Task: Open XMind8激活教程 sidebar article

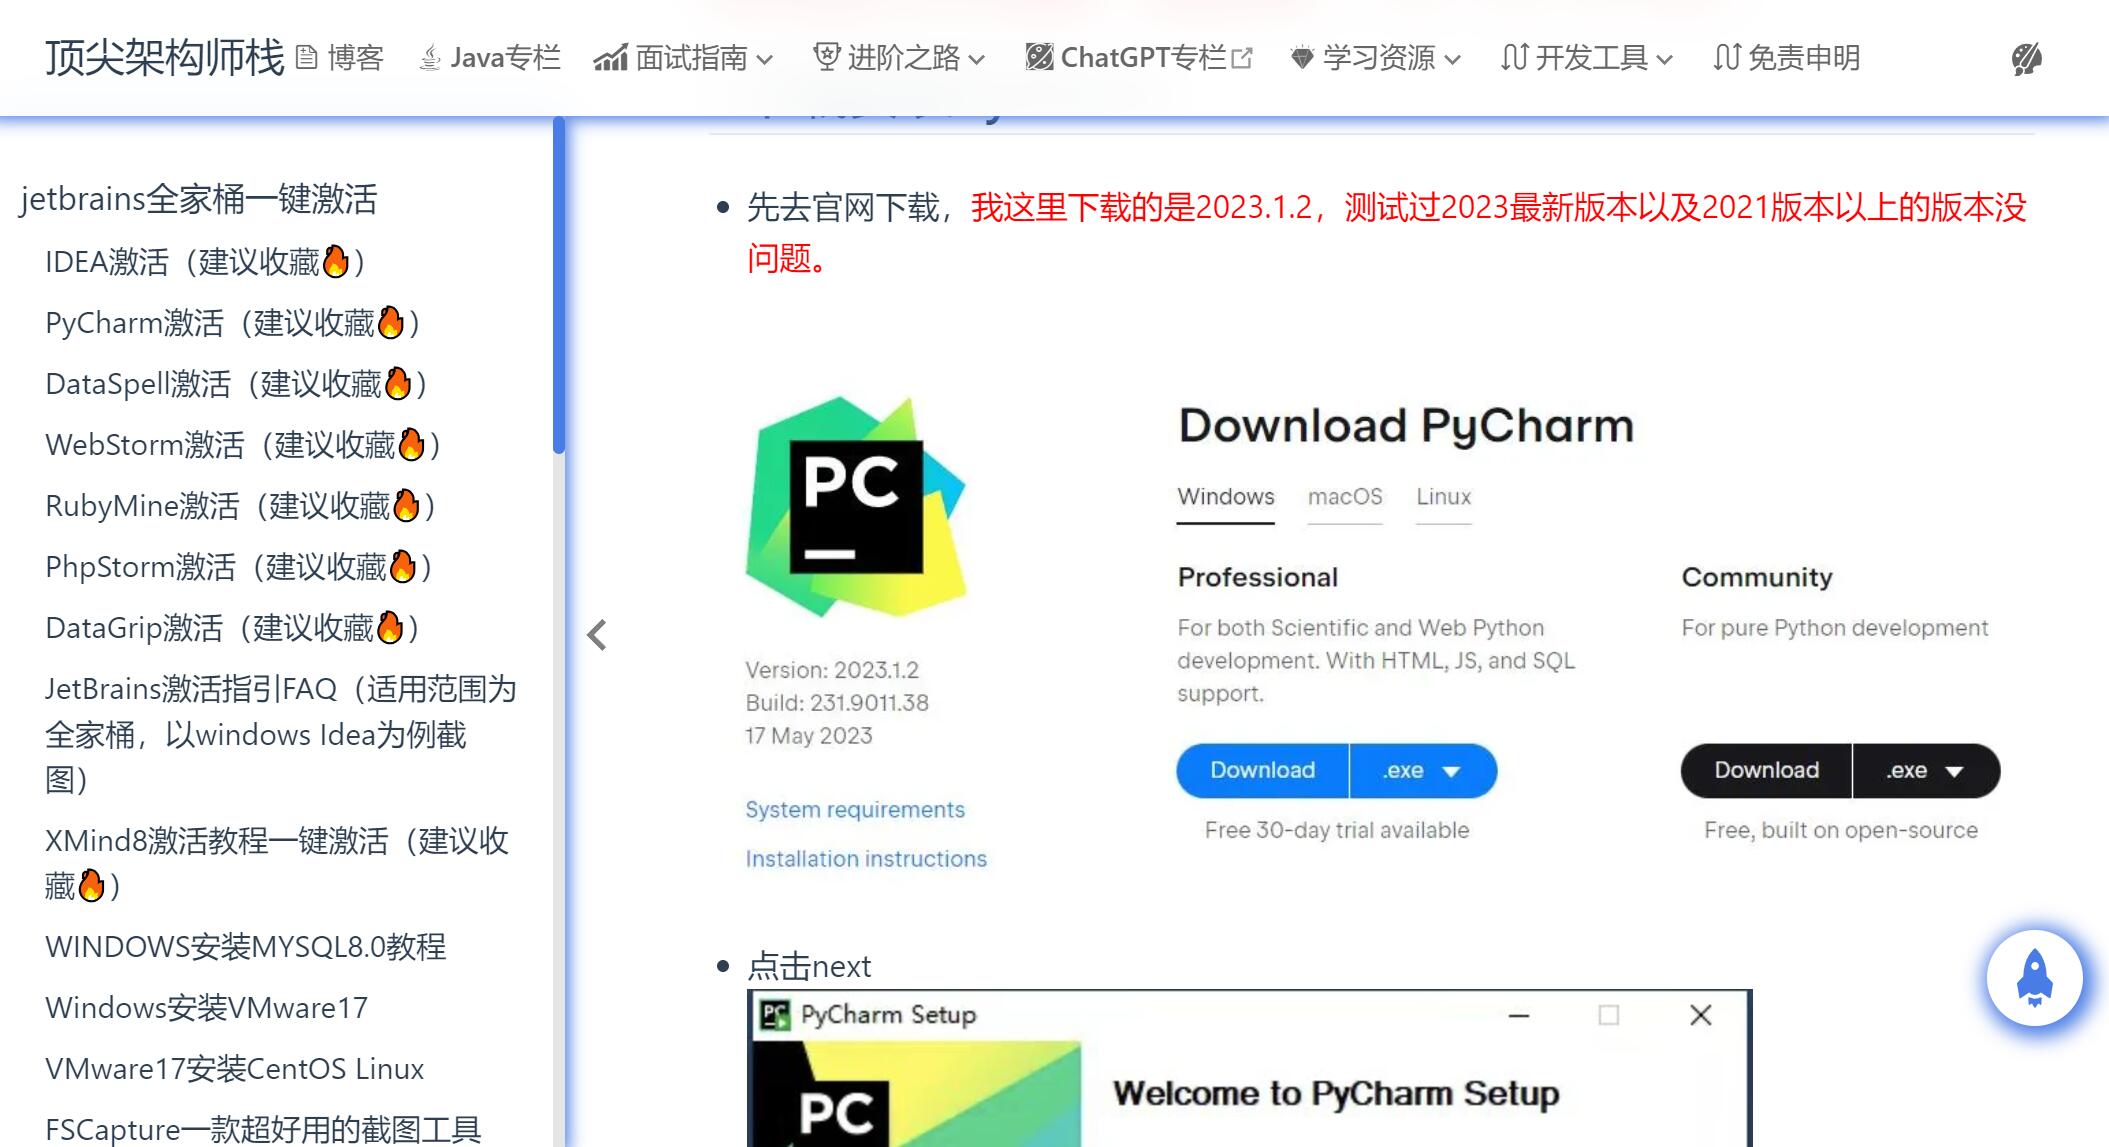Action: click(x=277, y=863)
